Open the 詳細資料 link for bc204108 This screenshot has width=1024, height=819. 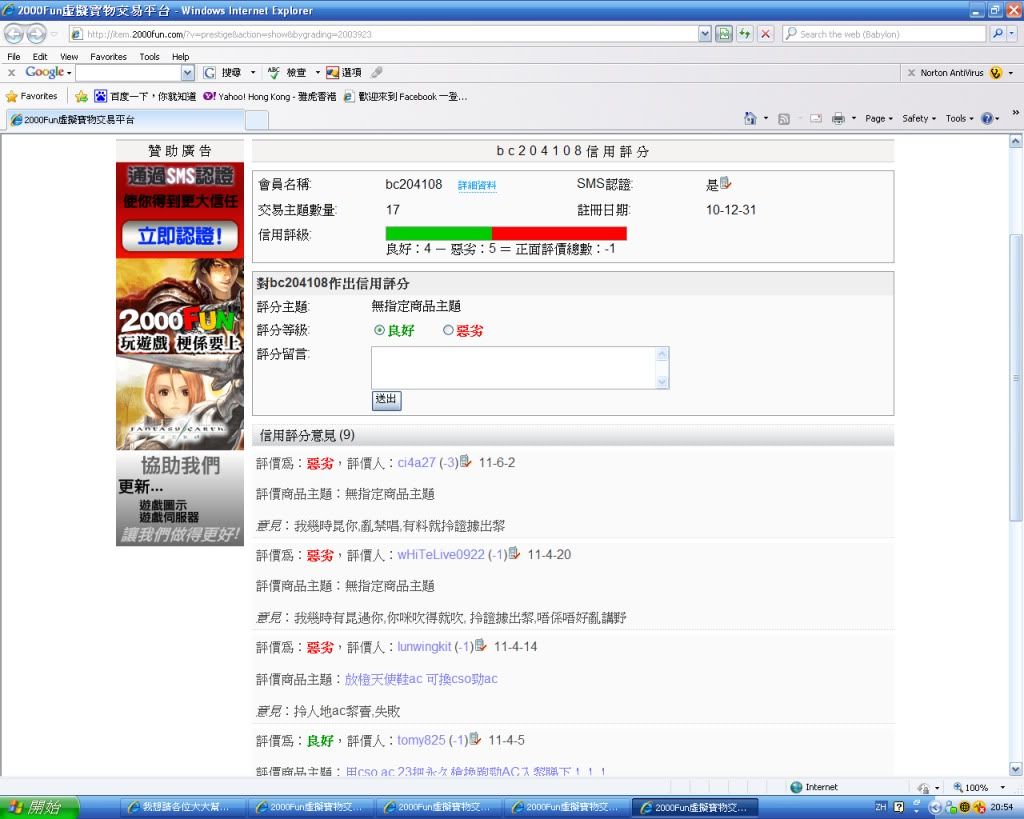(477, 186)
